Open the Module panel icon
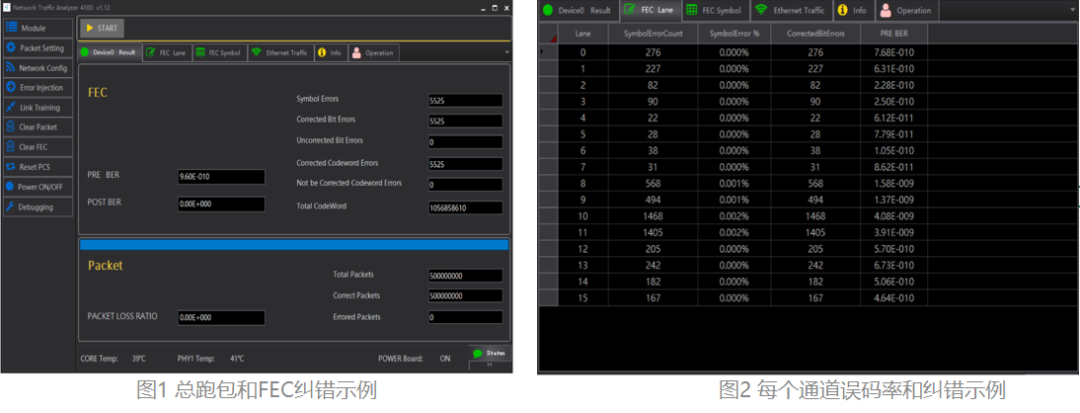Screen dimensions: 1080x413 tap(12, 27)
